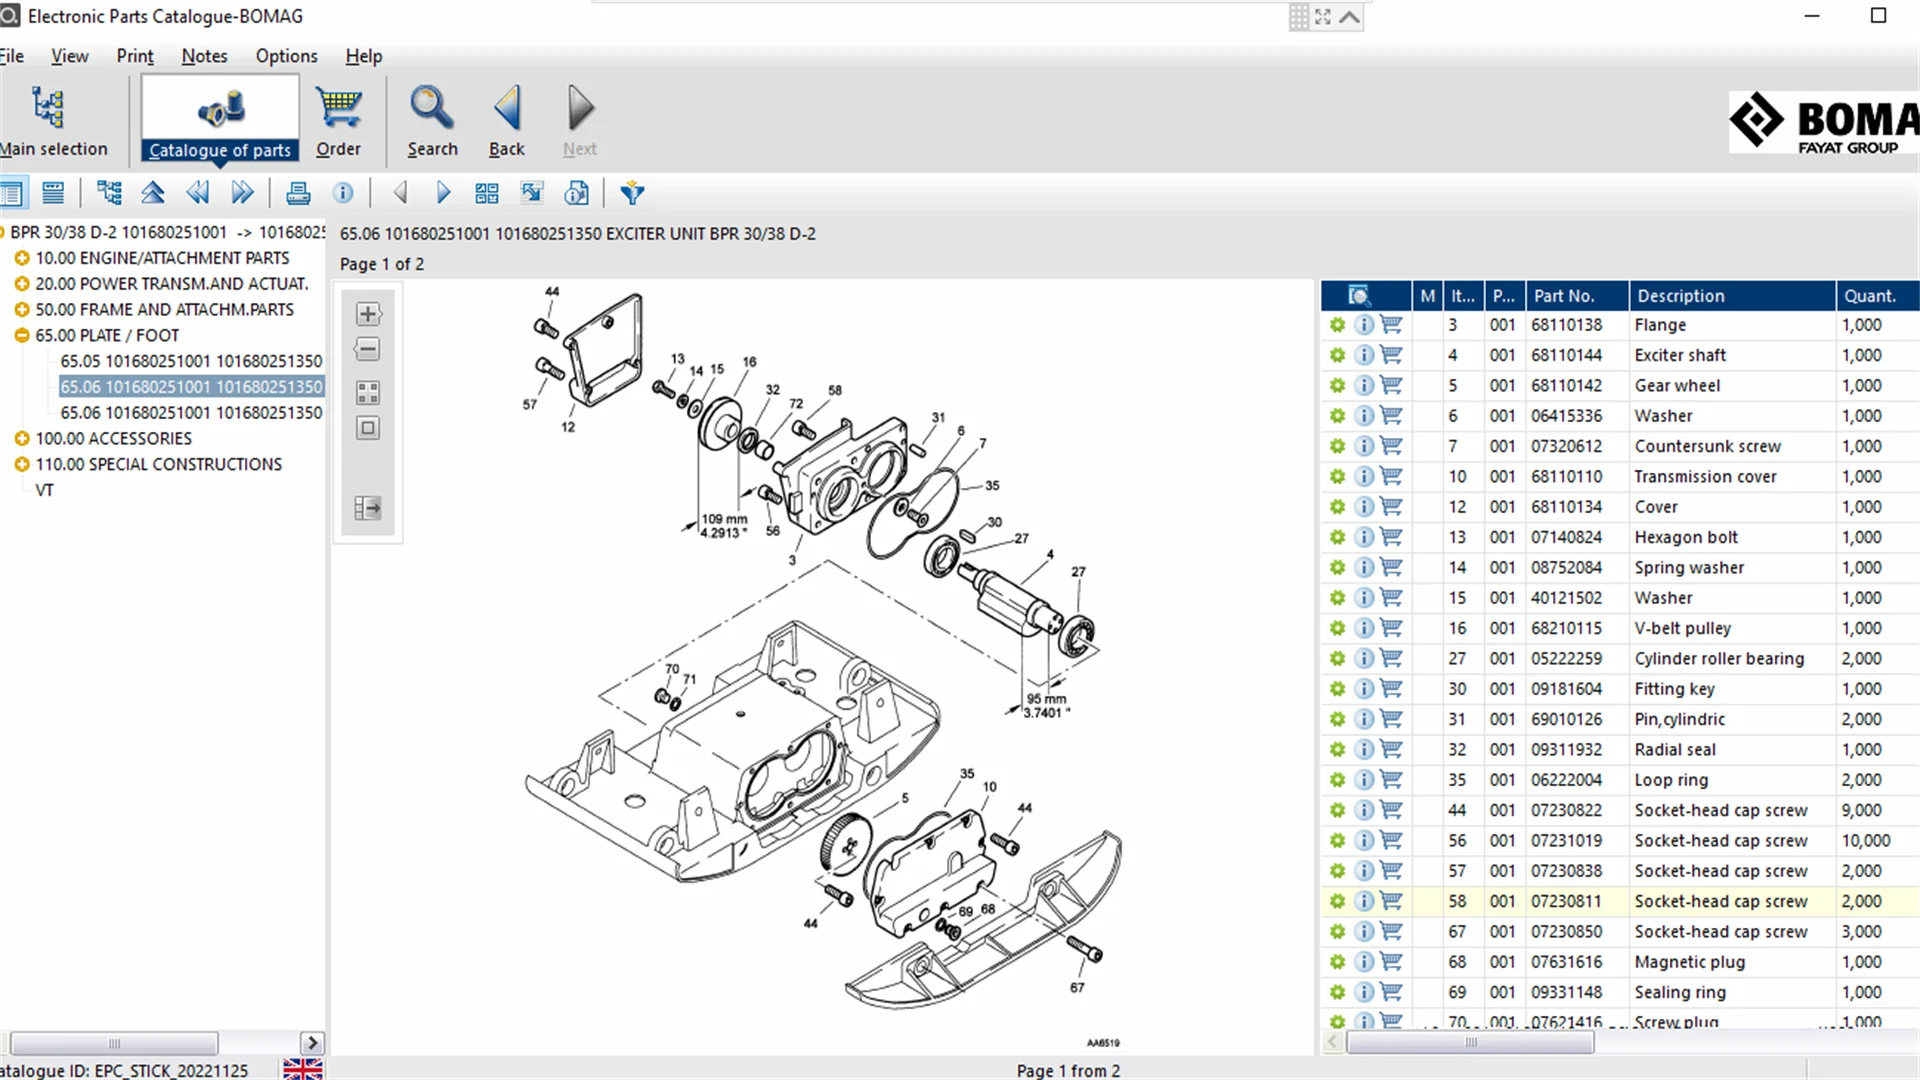
Task: Collapse the 65.00 PLATE / FOOT node
Action: [x=21, y=336]
